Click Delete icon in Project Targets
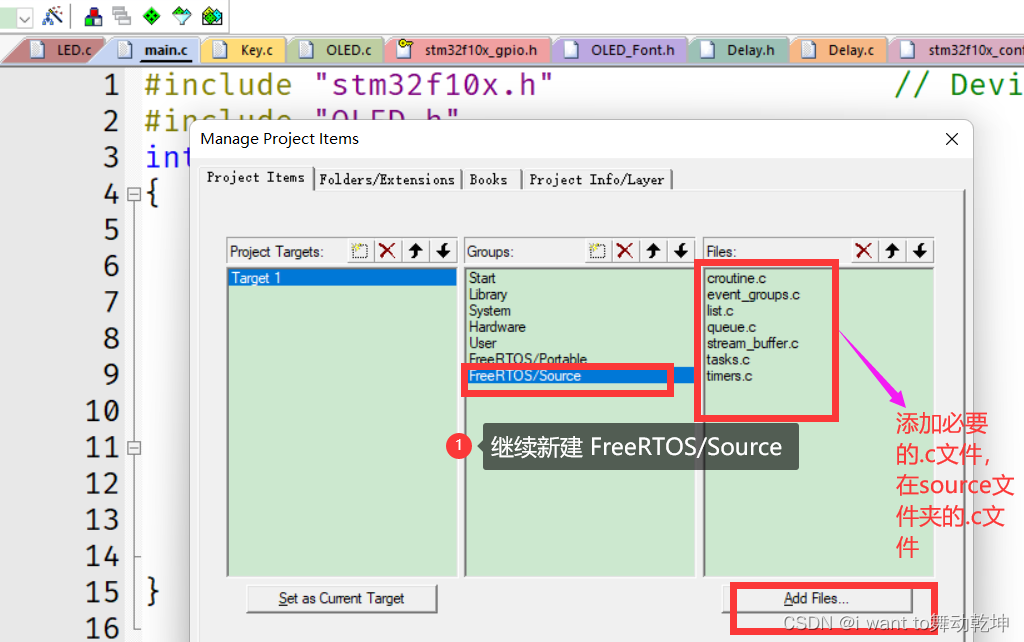 387,251
